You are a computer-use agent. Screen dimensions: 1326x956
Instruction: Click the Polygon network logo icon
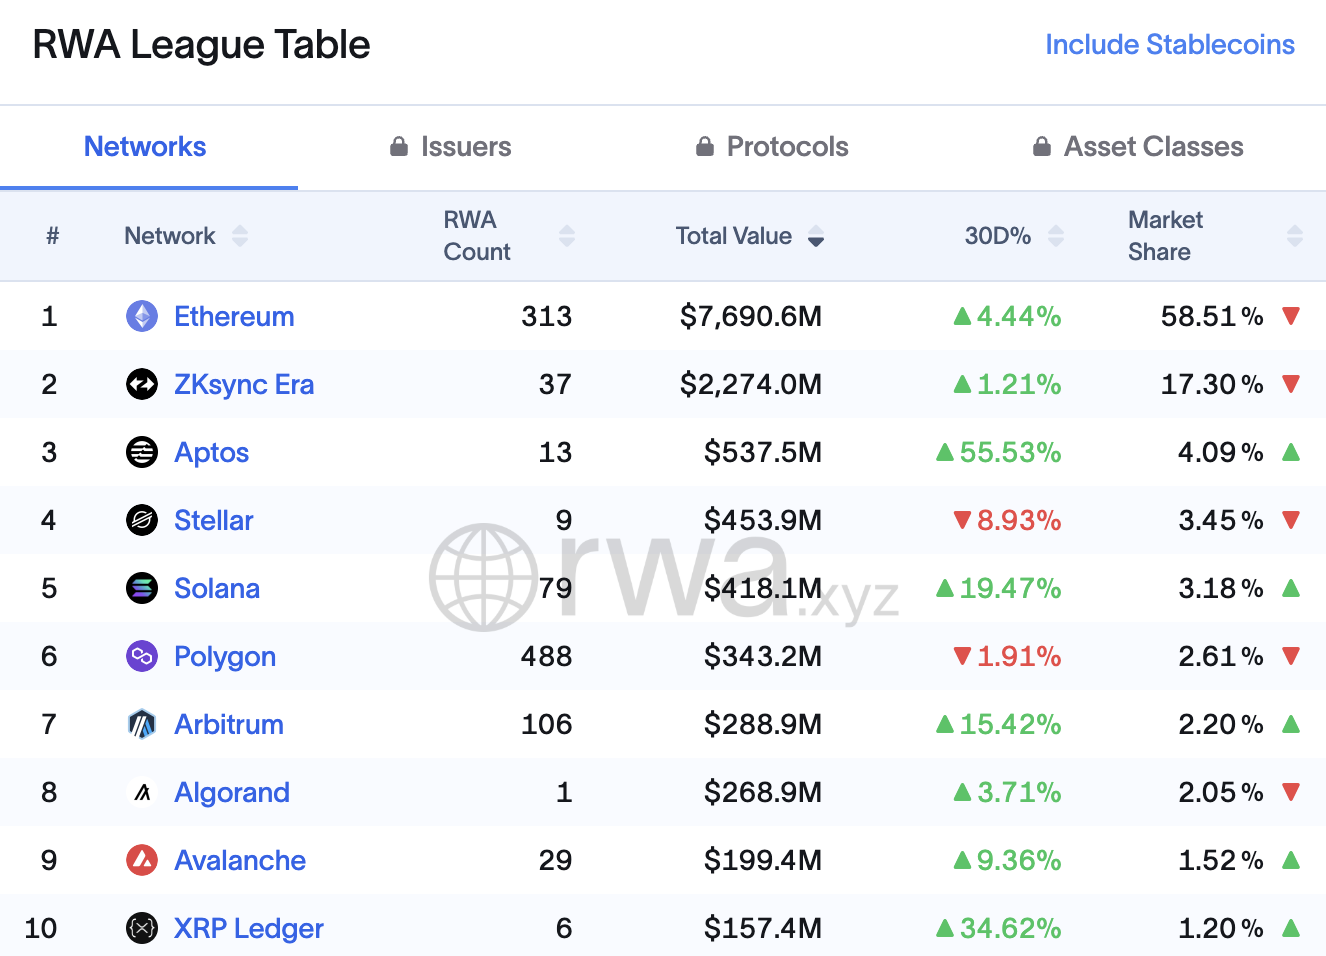[x=142, y=657]
